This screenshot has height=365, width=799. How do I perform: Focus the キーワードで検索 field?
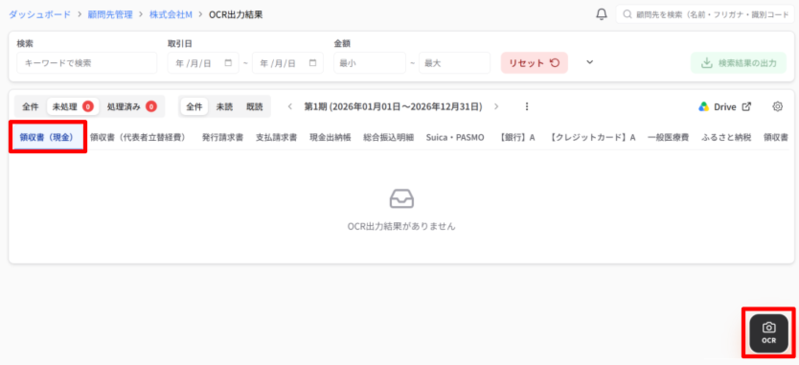(87, 63)
